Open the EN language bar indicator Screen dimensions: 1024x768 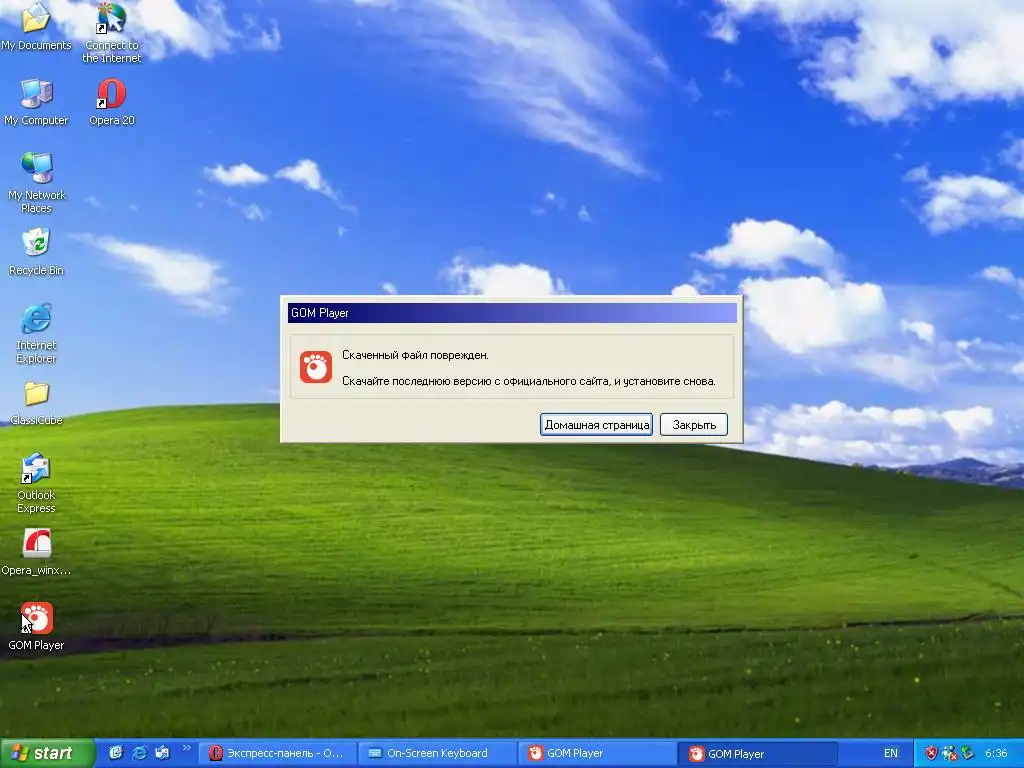click(891, 753)
